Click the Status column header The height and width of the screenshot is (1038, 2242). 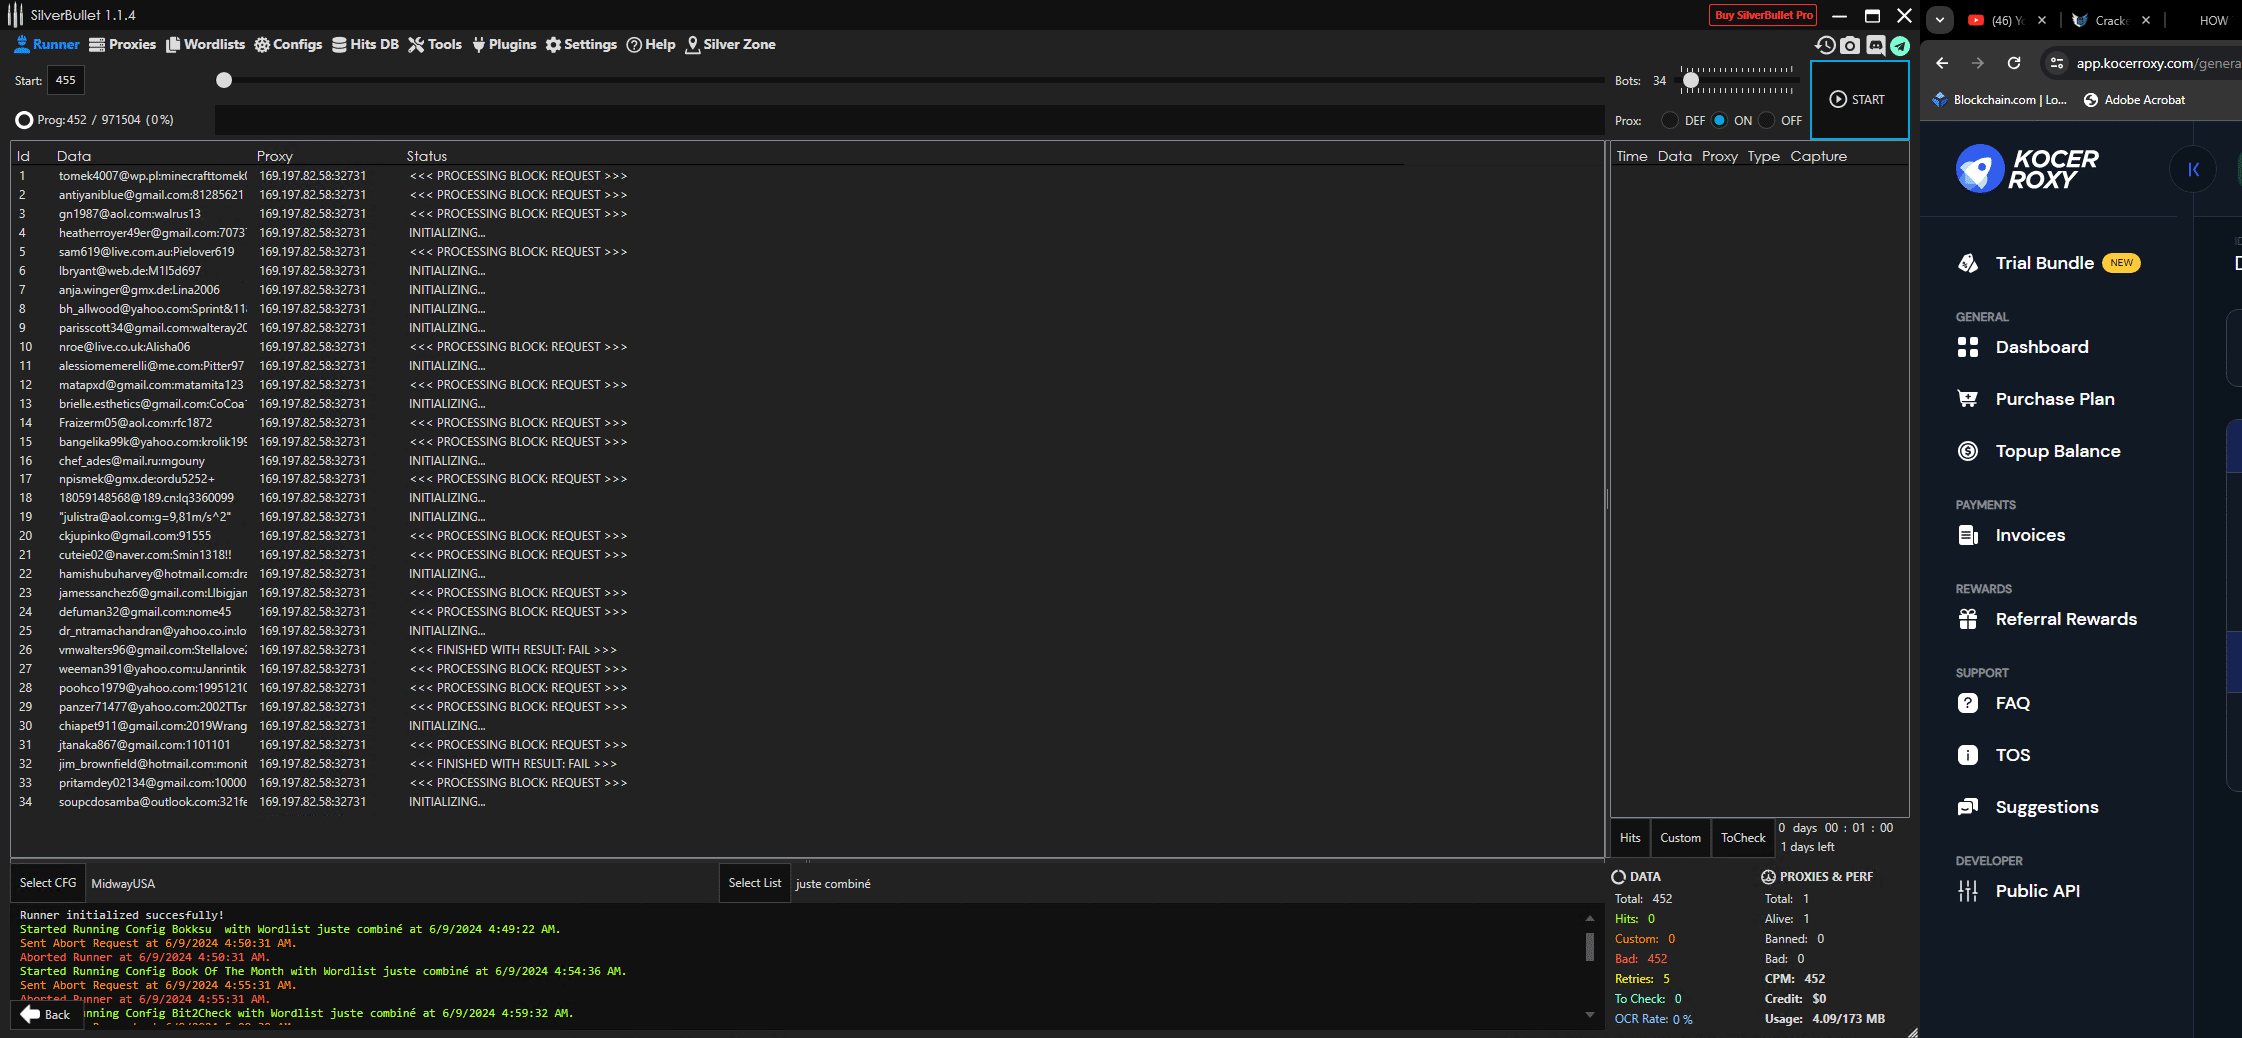pyautogui.click(x=427, y=156)
